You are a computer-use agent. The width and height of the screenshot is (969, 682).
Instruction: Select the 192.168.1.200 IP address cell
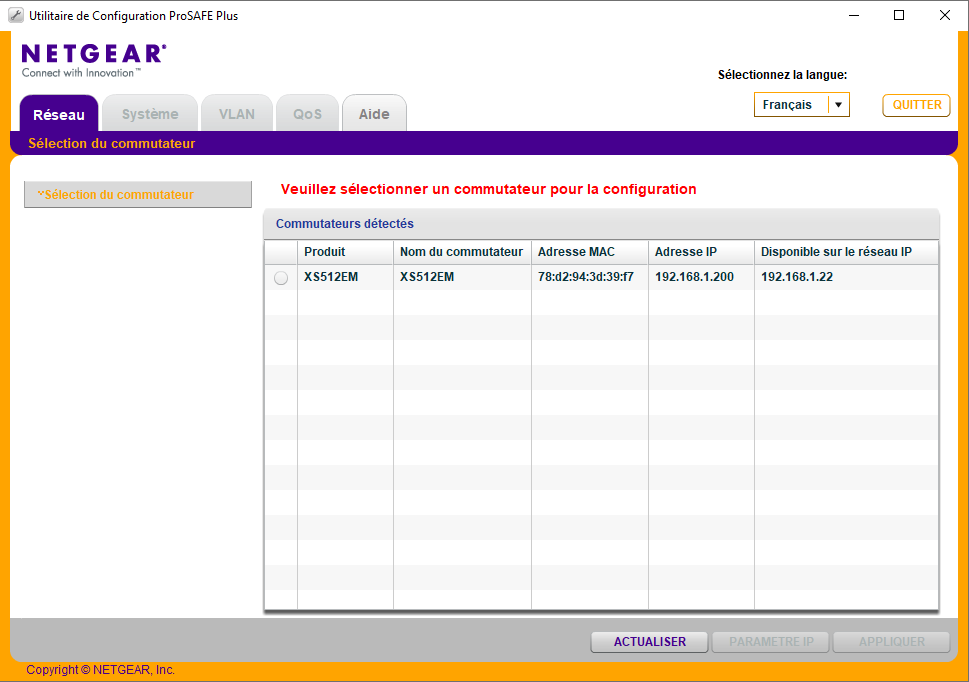[694, 277]
